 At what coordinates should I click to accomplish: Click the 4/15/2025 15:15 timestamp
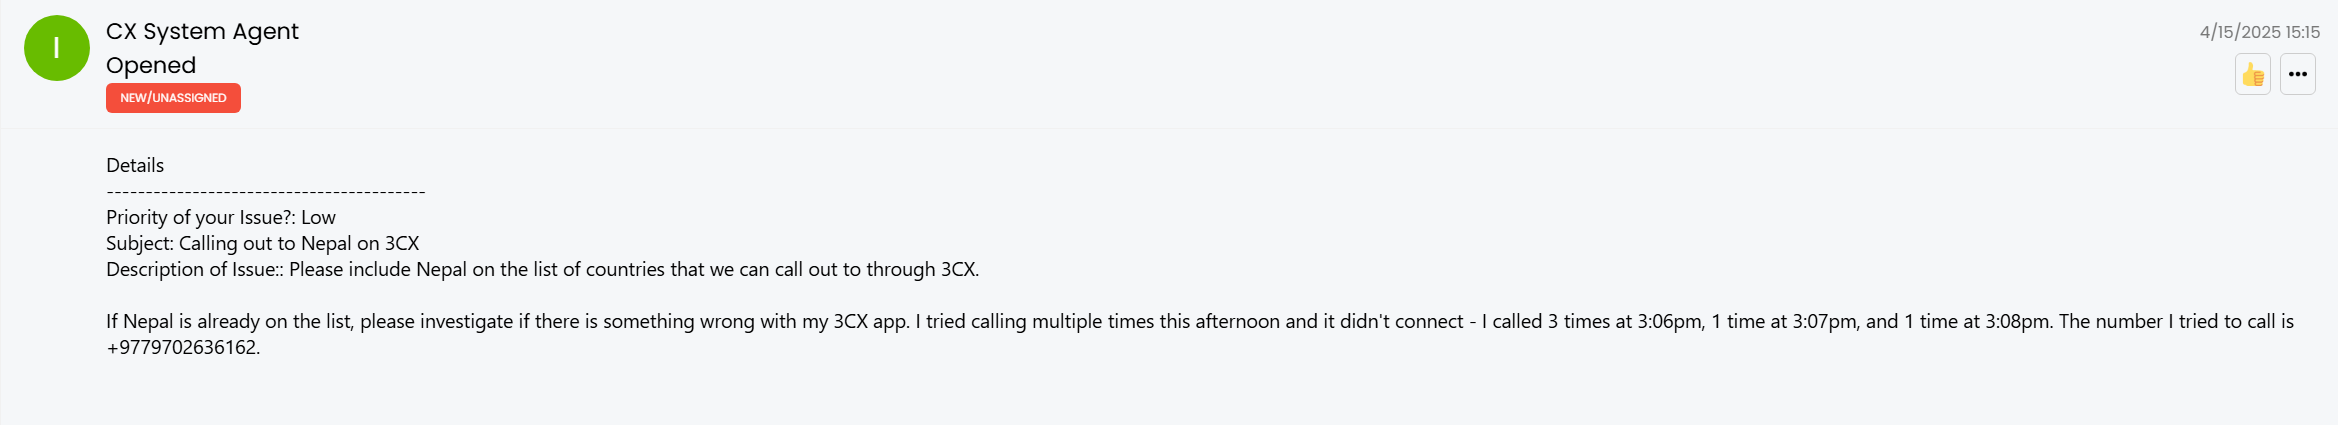[2259, 32]
